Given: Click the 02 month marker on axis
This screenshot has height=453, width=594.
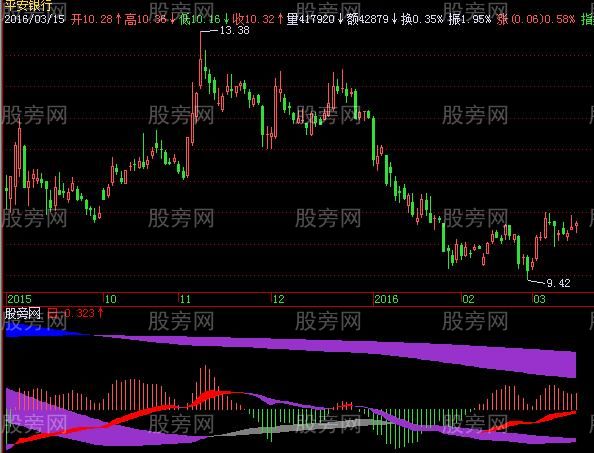Looking at the screenshot, I should tap(468, 299).
